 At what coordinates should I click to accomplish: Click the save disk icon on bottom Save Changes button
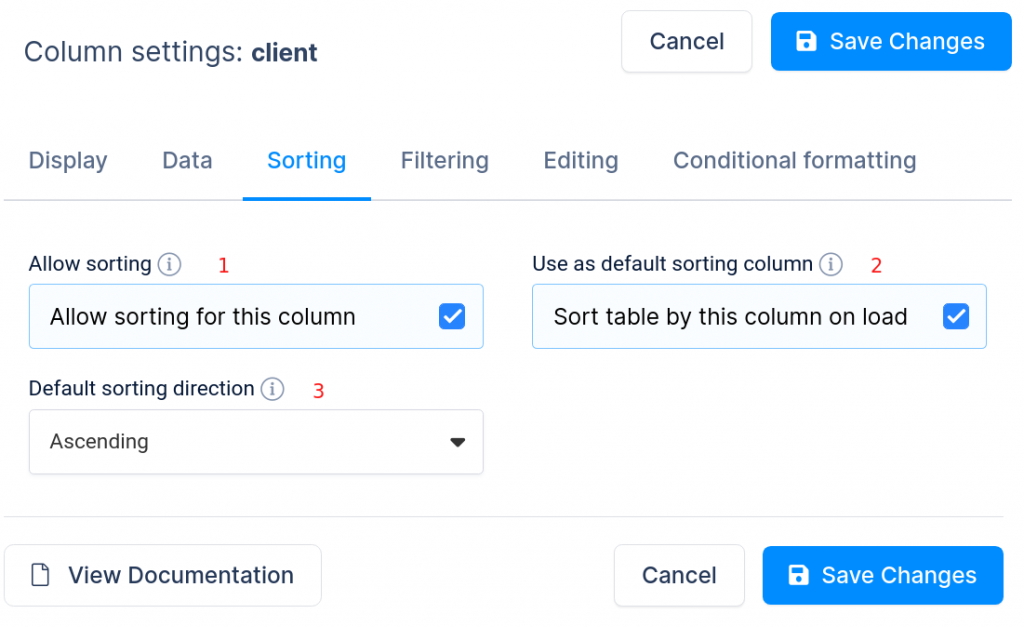tap(799, 575)
